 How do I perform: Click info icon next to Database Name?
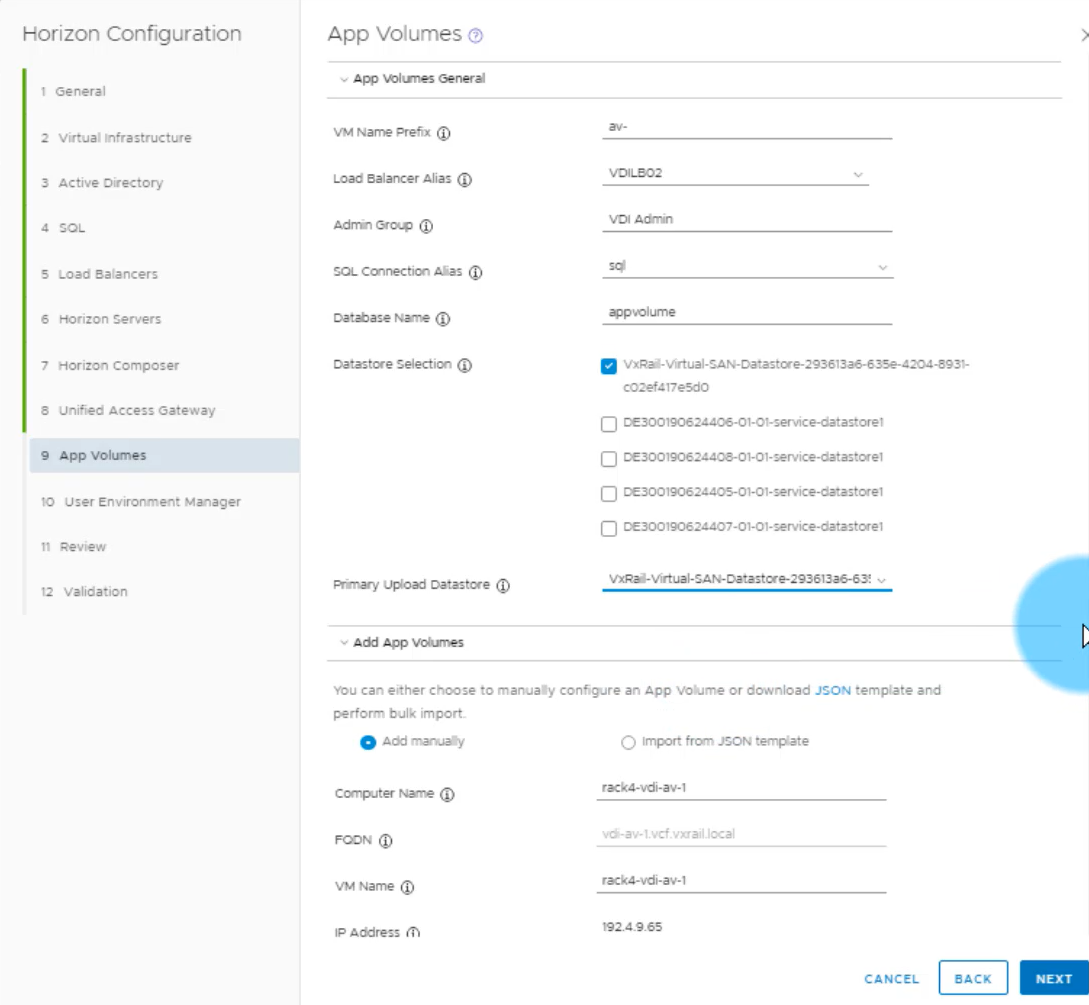pos(443,319)
